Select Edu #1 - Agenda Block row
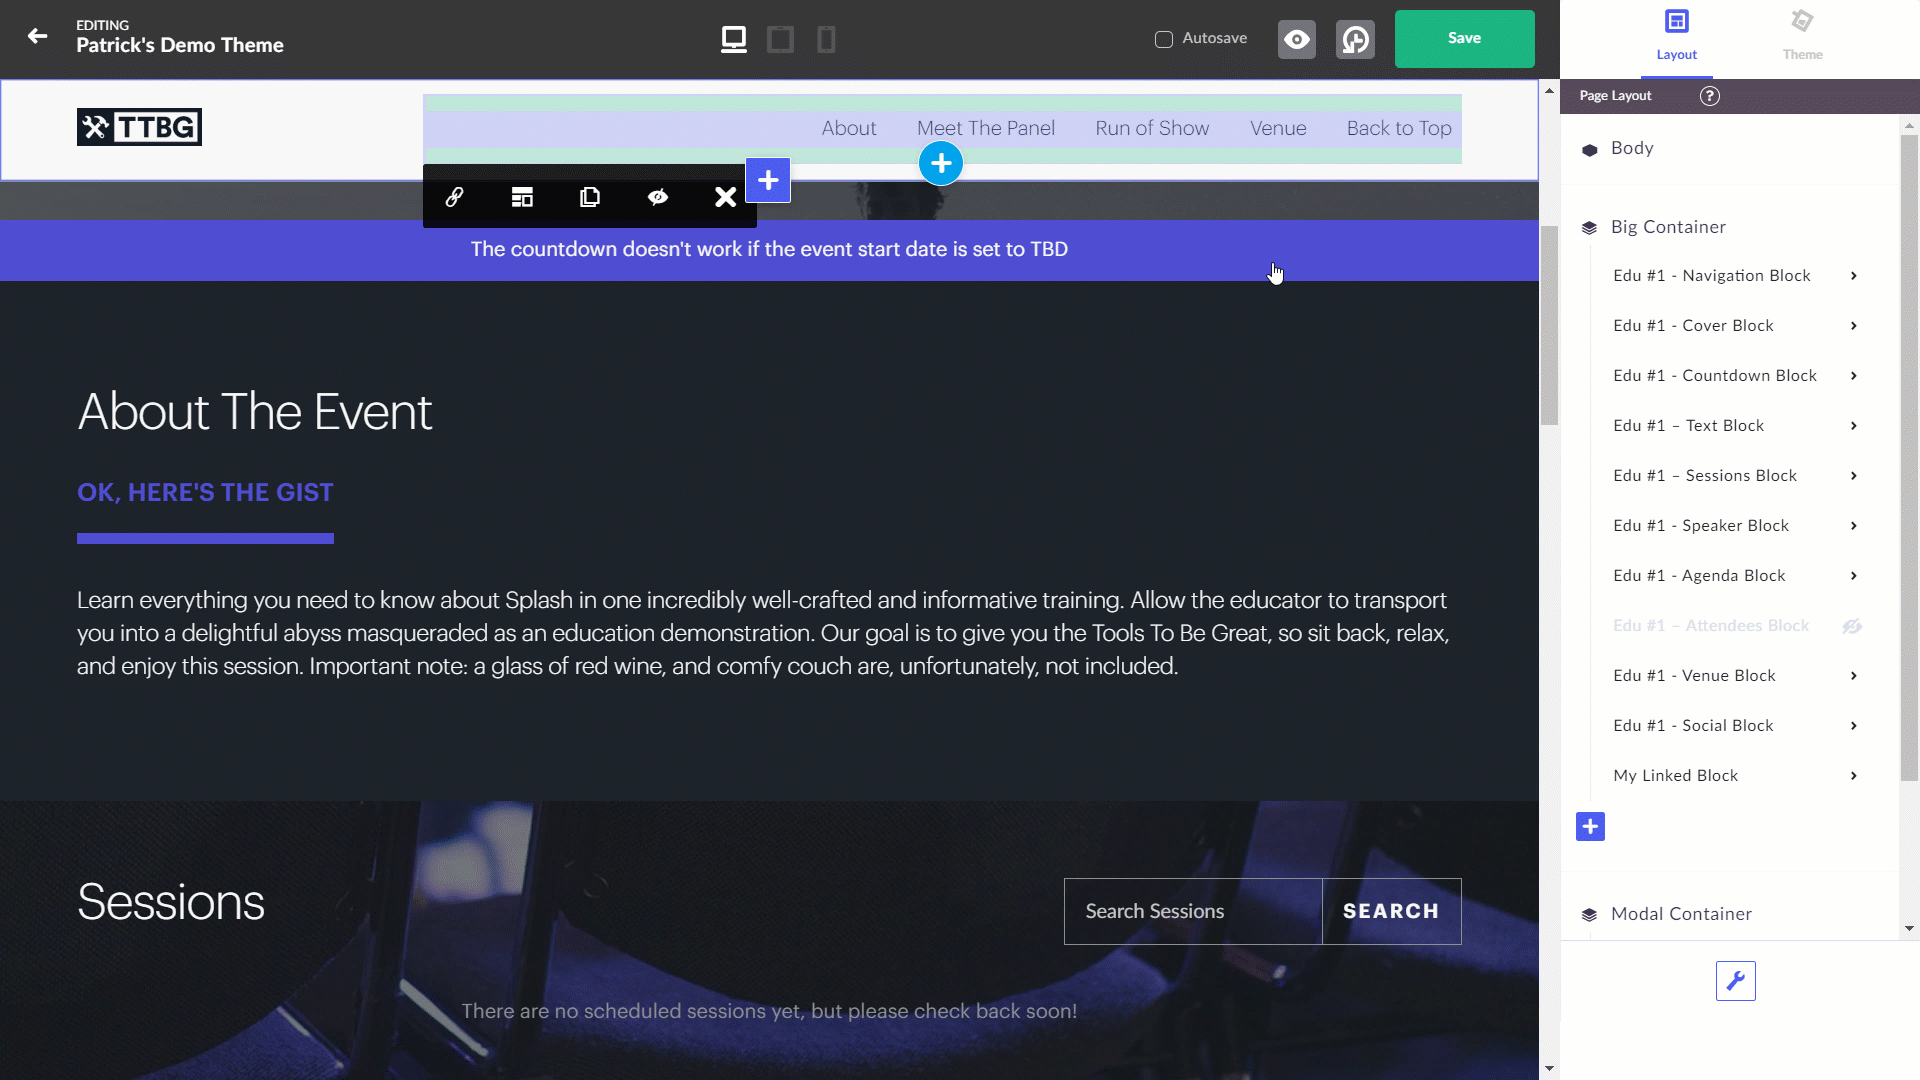This screenshot has width=1920, height=1080. coord(1699,576)
